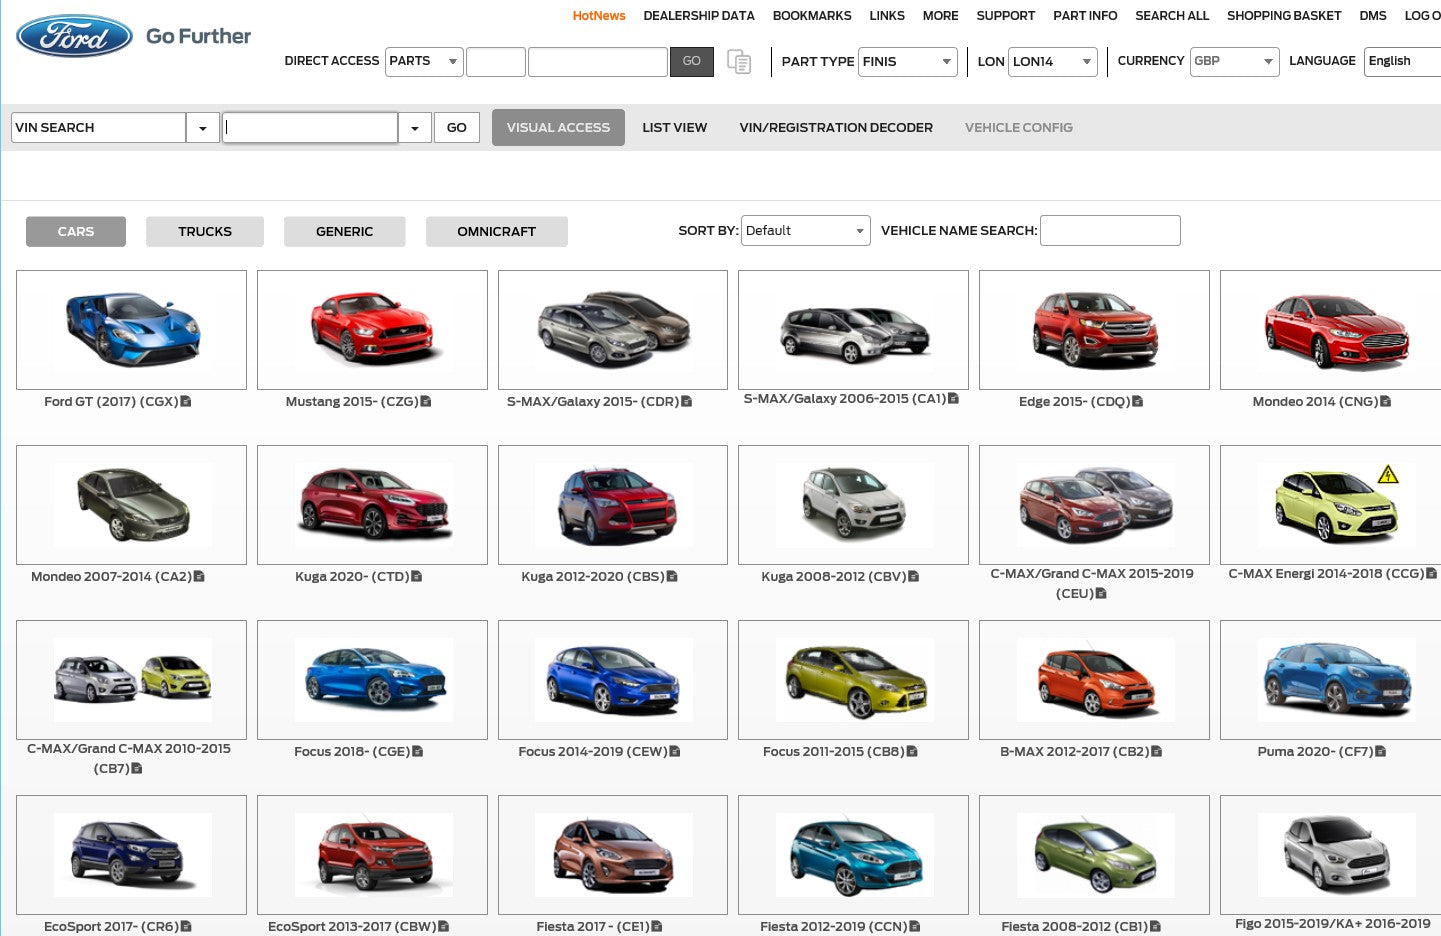Click the copy documents icon beside GO
This screenshot has height=936, width=1441.
739,62
